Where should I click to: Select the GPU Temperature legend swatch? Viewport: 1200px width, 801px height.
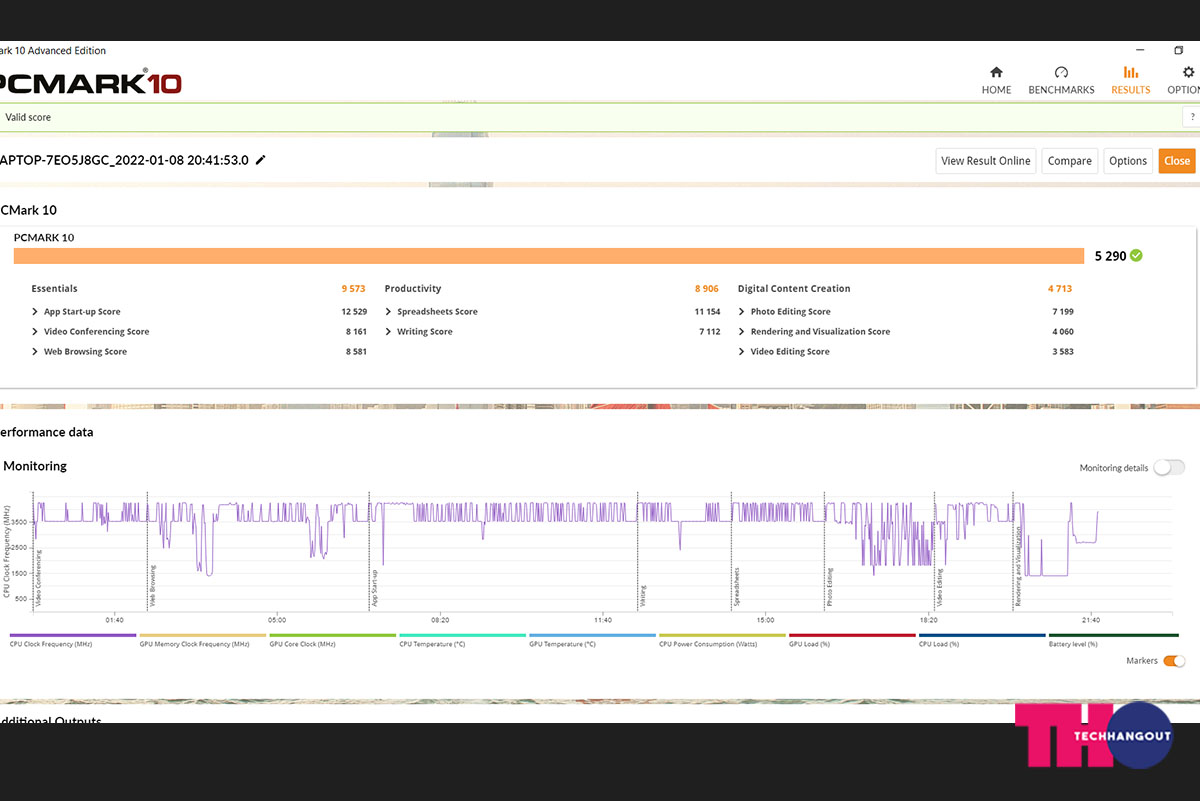click(x=593, y=635)
